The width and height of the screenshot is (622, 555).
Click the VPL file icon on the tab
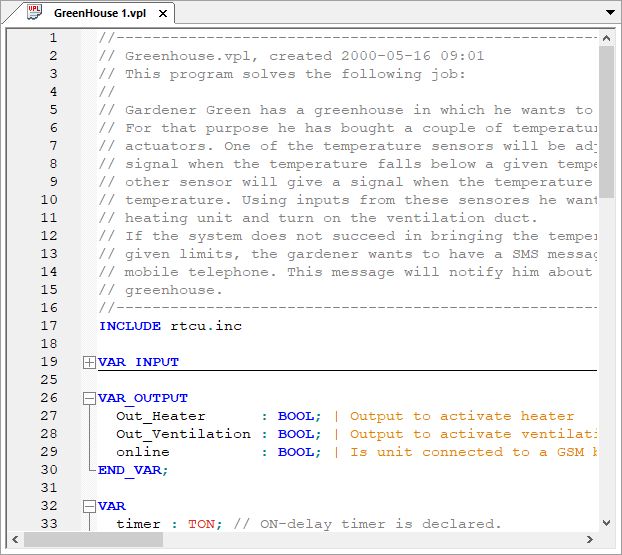click(x=35, y=13)
